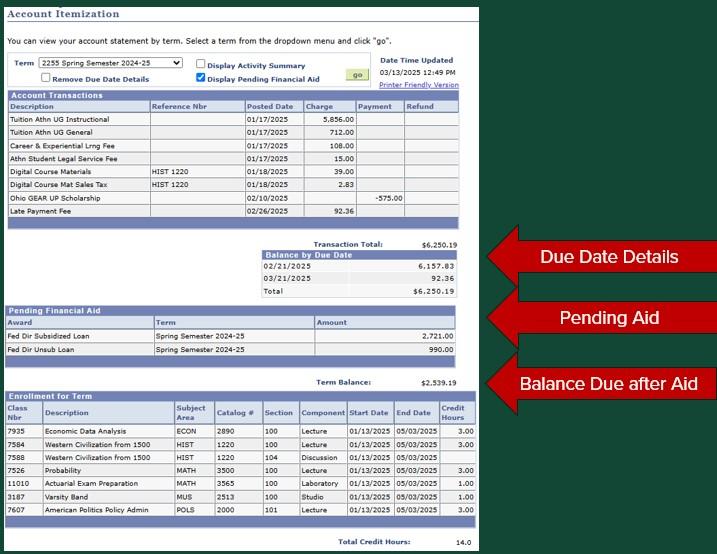717x554 pixels.
Task: Click the Charge column header
Action: click(319, 106)
